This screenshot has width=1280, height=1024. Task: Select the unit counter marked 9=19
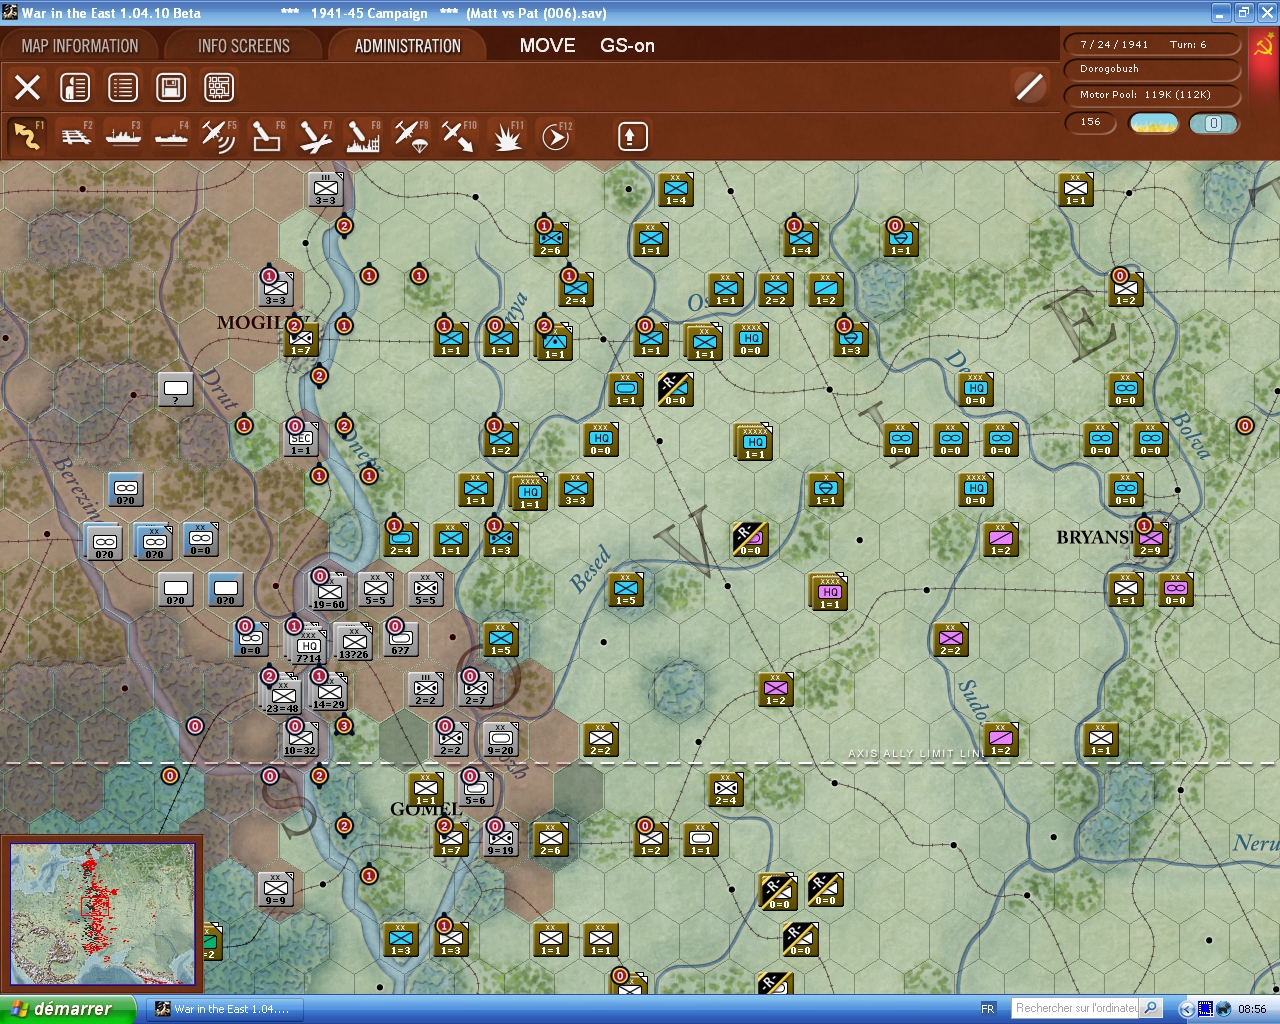click(500, 838)
